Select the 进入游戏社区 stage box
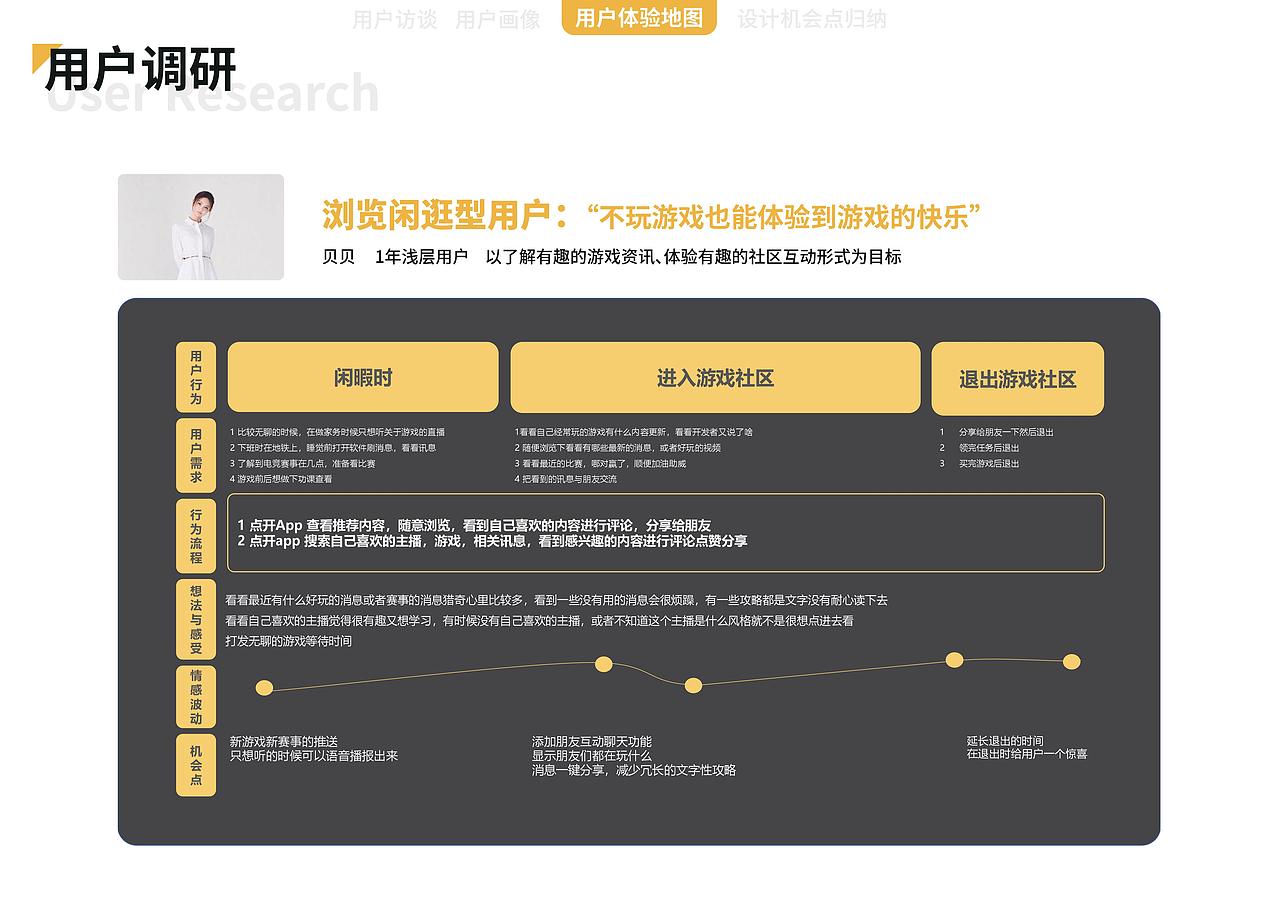This screenshot has height=905, width=1280. coord(715,378)
